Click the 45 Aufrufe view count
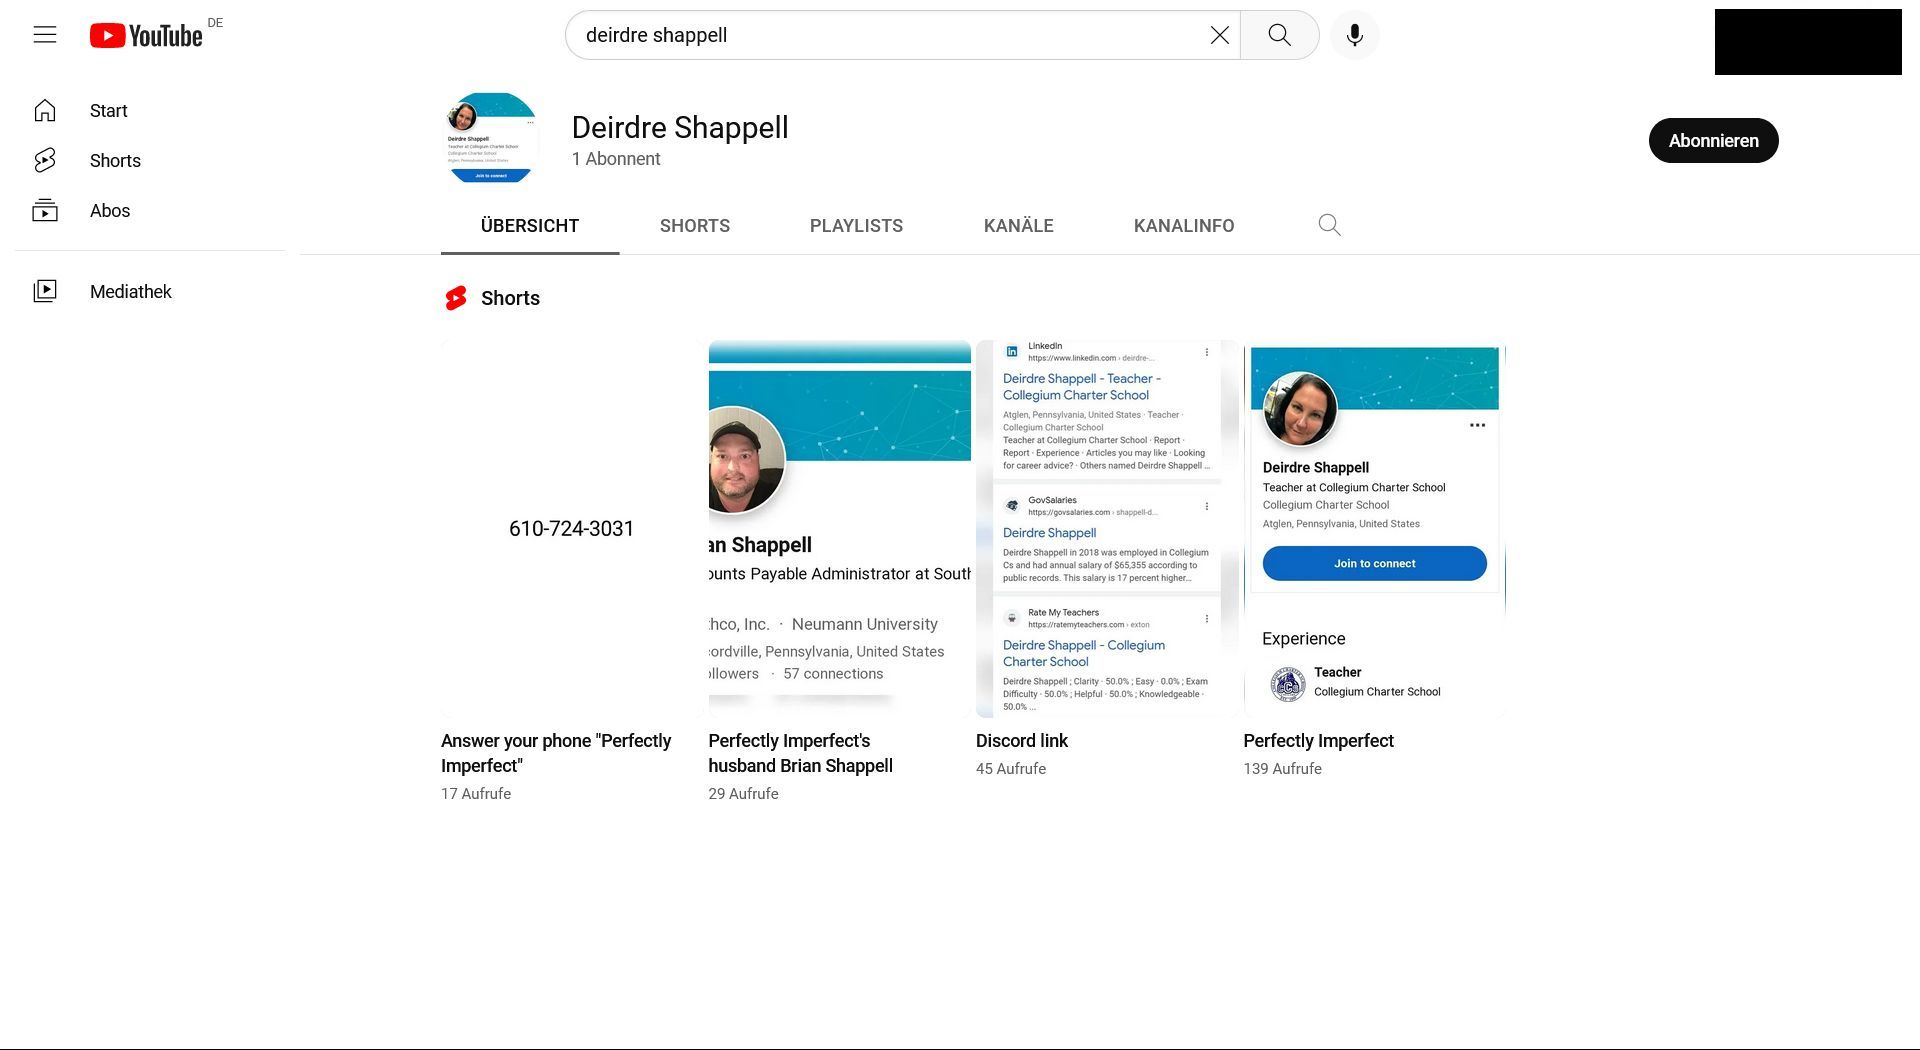 1011,769
